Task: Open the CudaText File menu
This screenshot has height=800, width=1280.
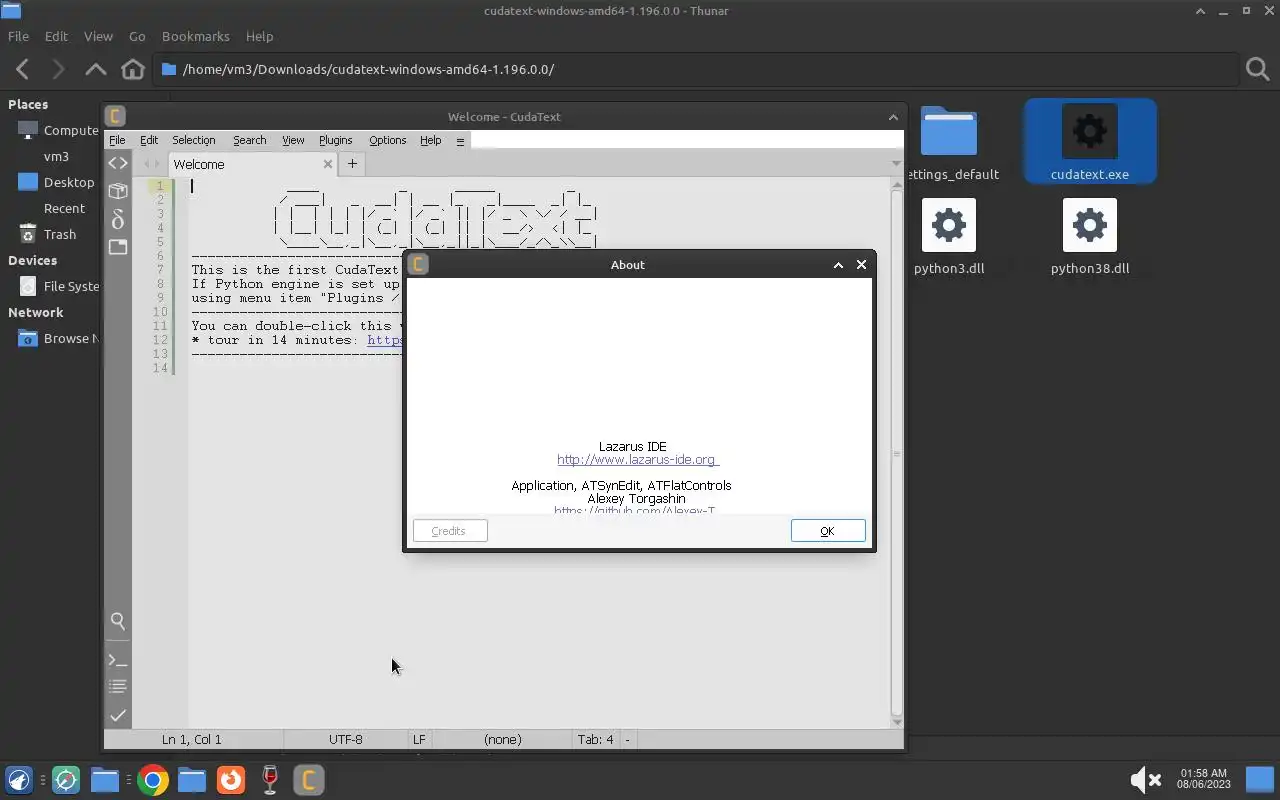Action: coord(117,140)
